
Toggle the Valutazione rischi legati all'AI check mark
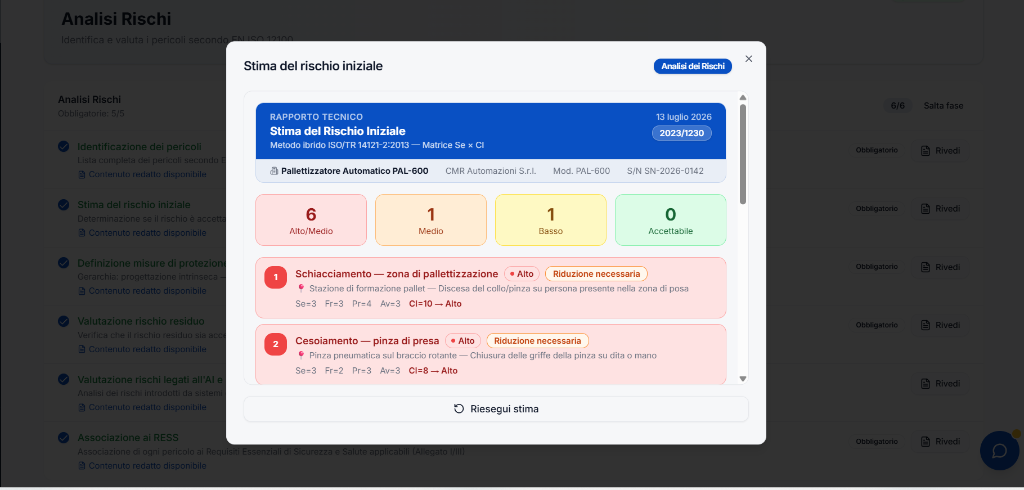click(63, 380)
